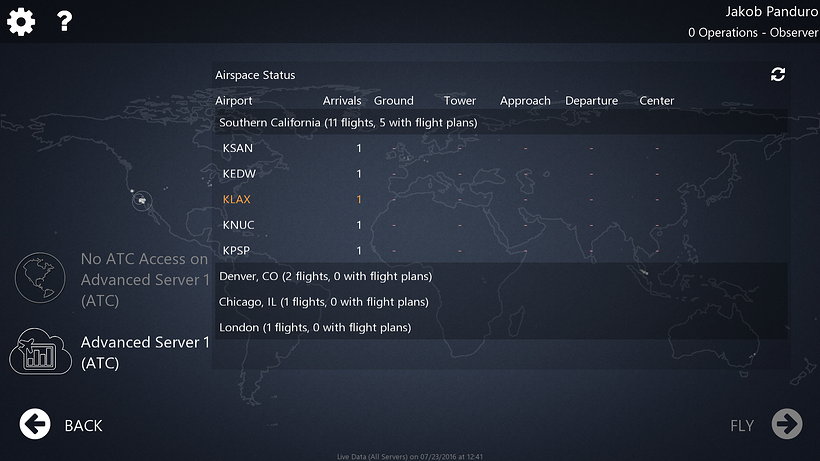Click the Live Data timestamp footer

(410, 456)
